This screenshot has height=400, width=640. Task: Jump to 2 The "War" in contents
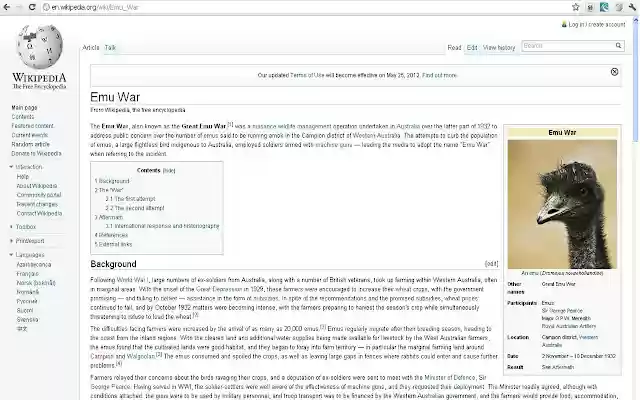click(x=109, y=190)
